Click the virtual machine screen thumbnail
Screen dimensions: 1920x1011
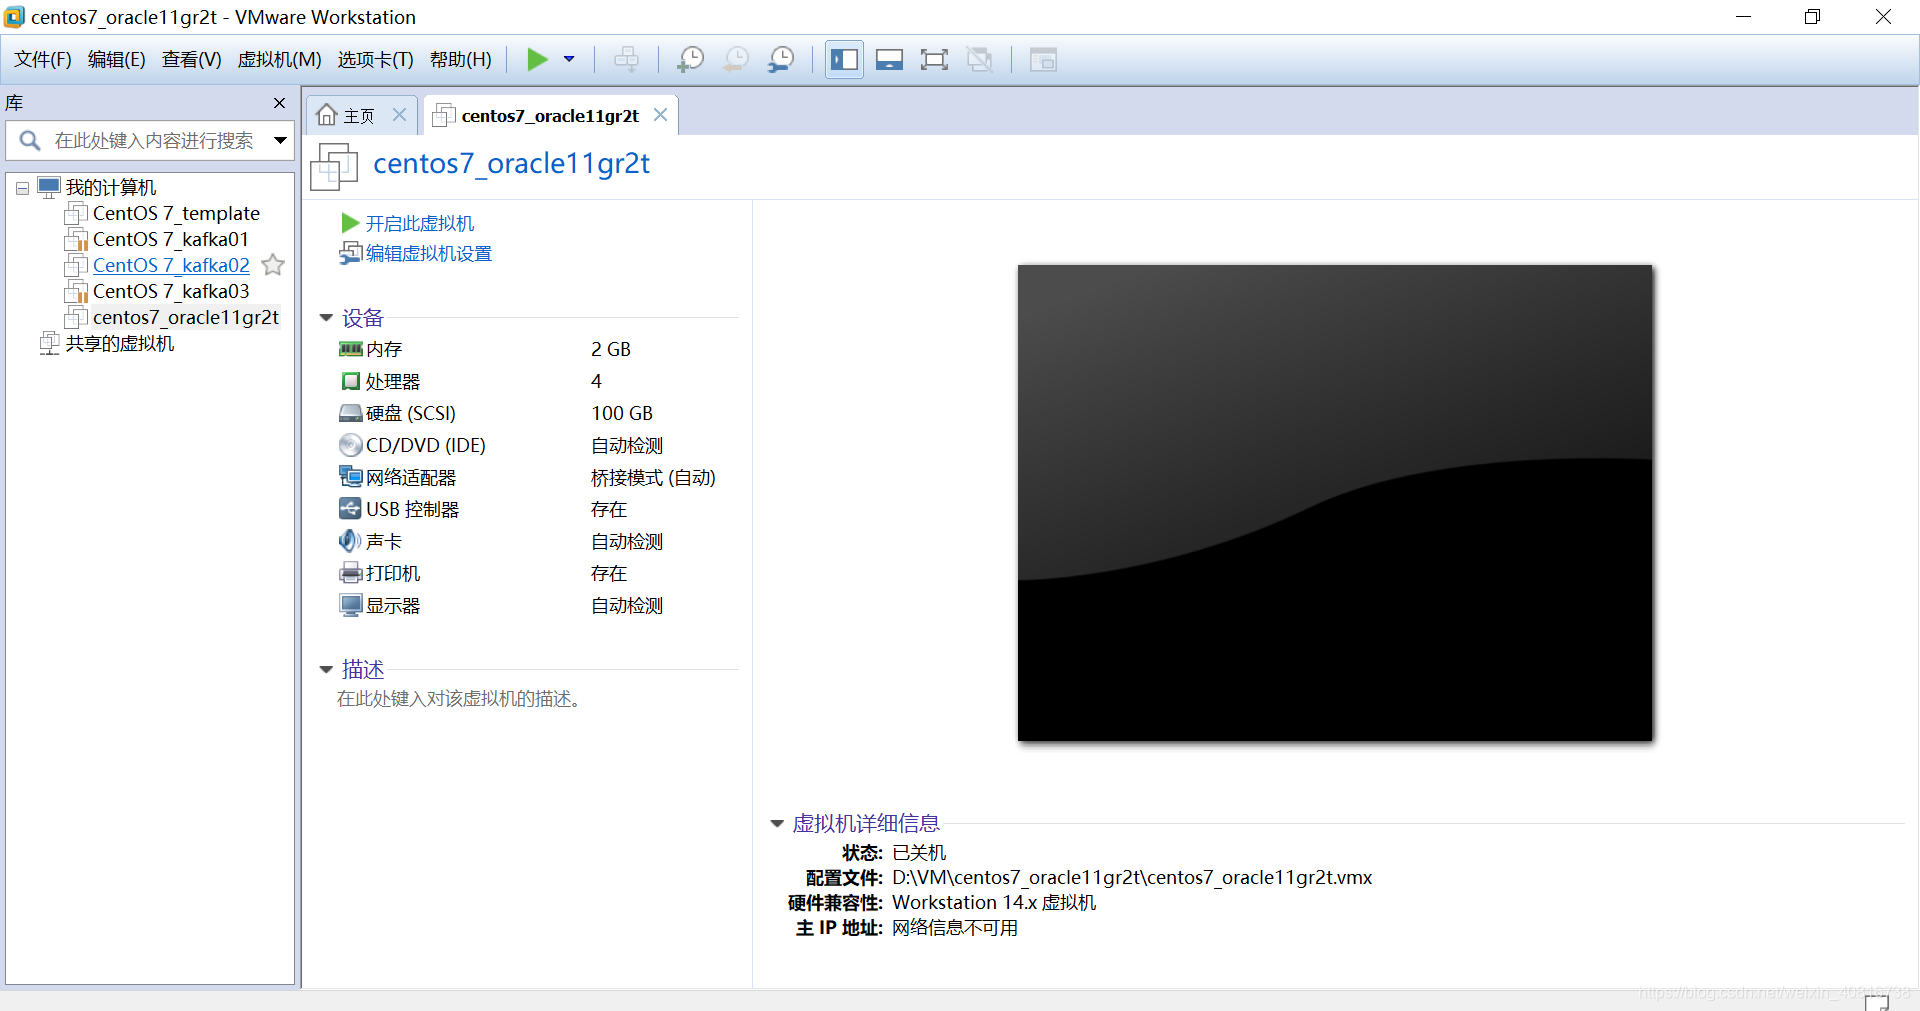pos(1335,503)
